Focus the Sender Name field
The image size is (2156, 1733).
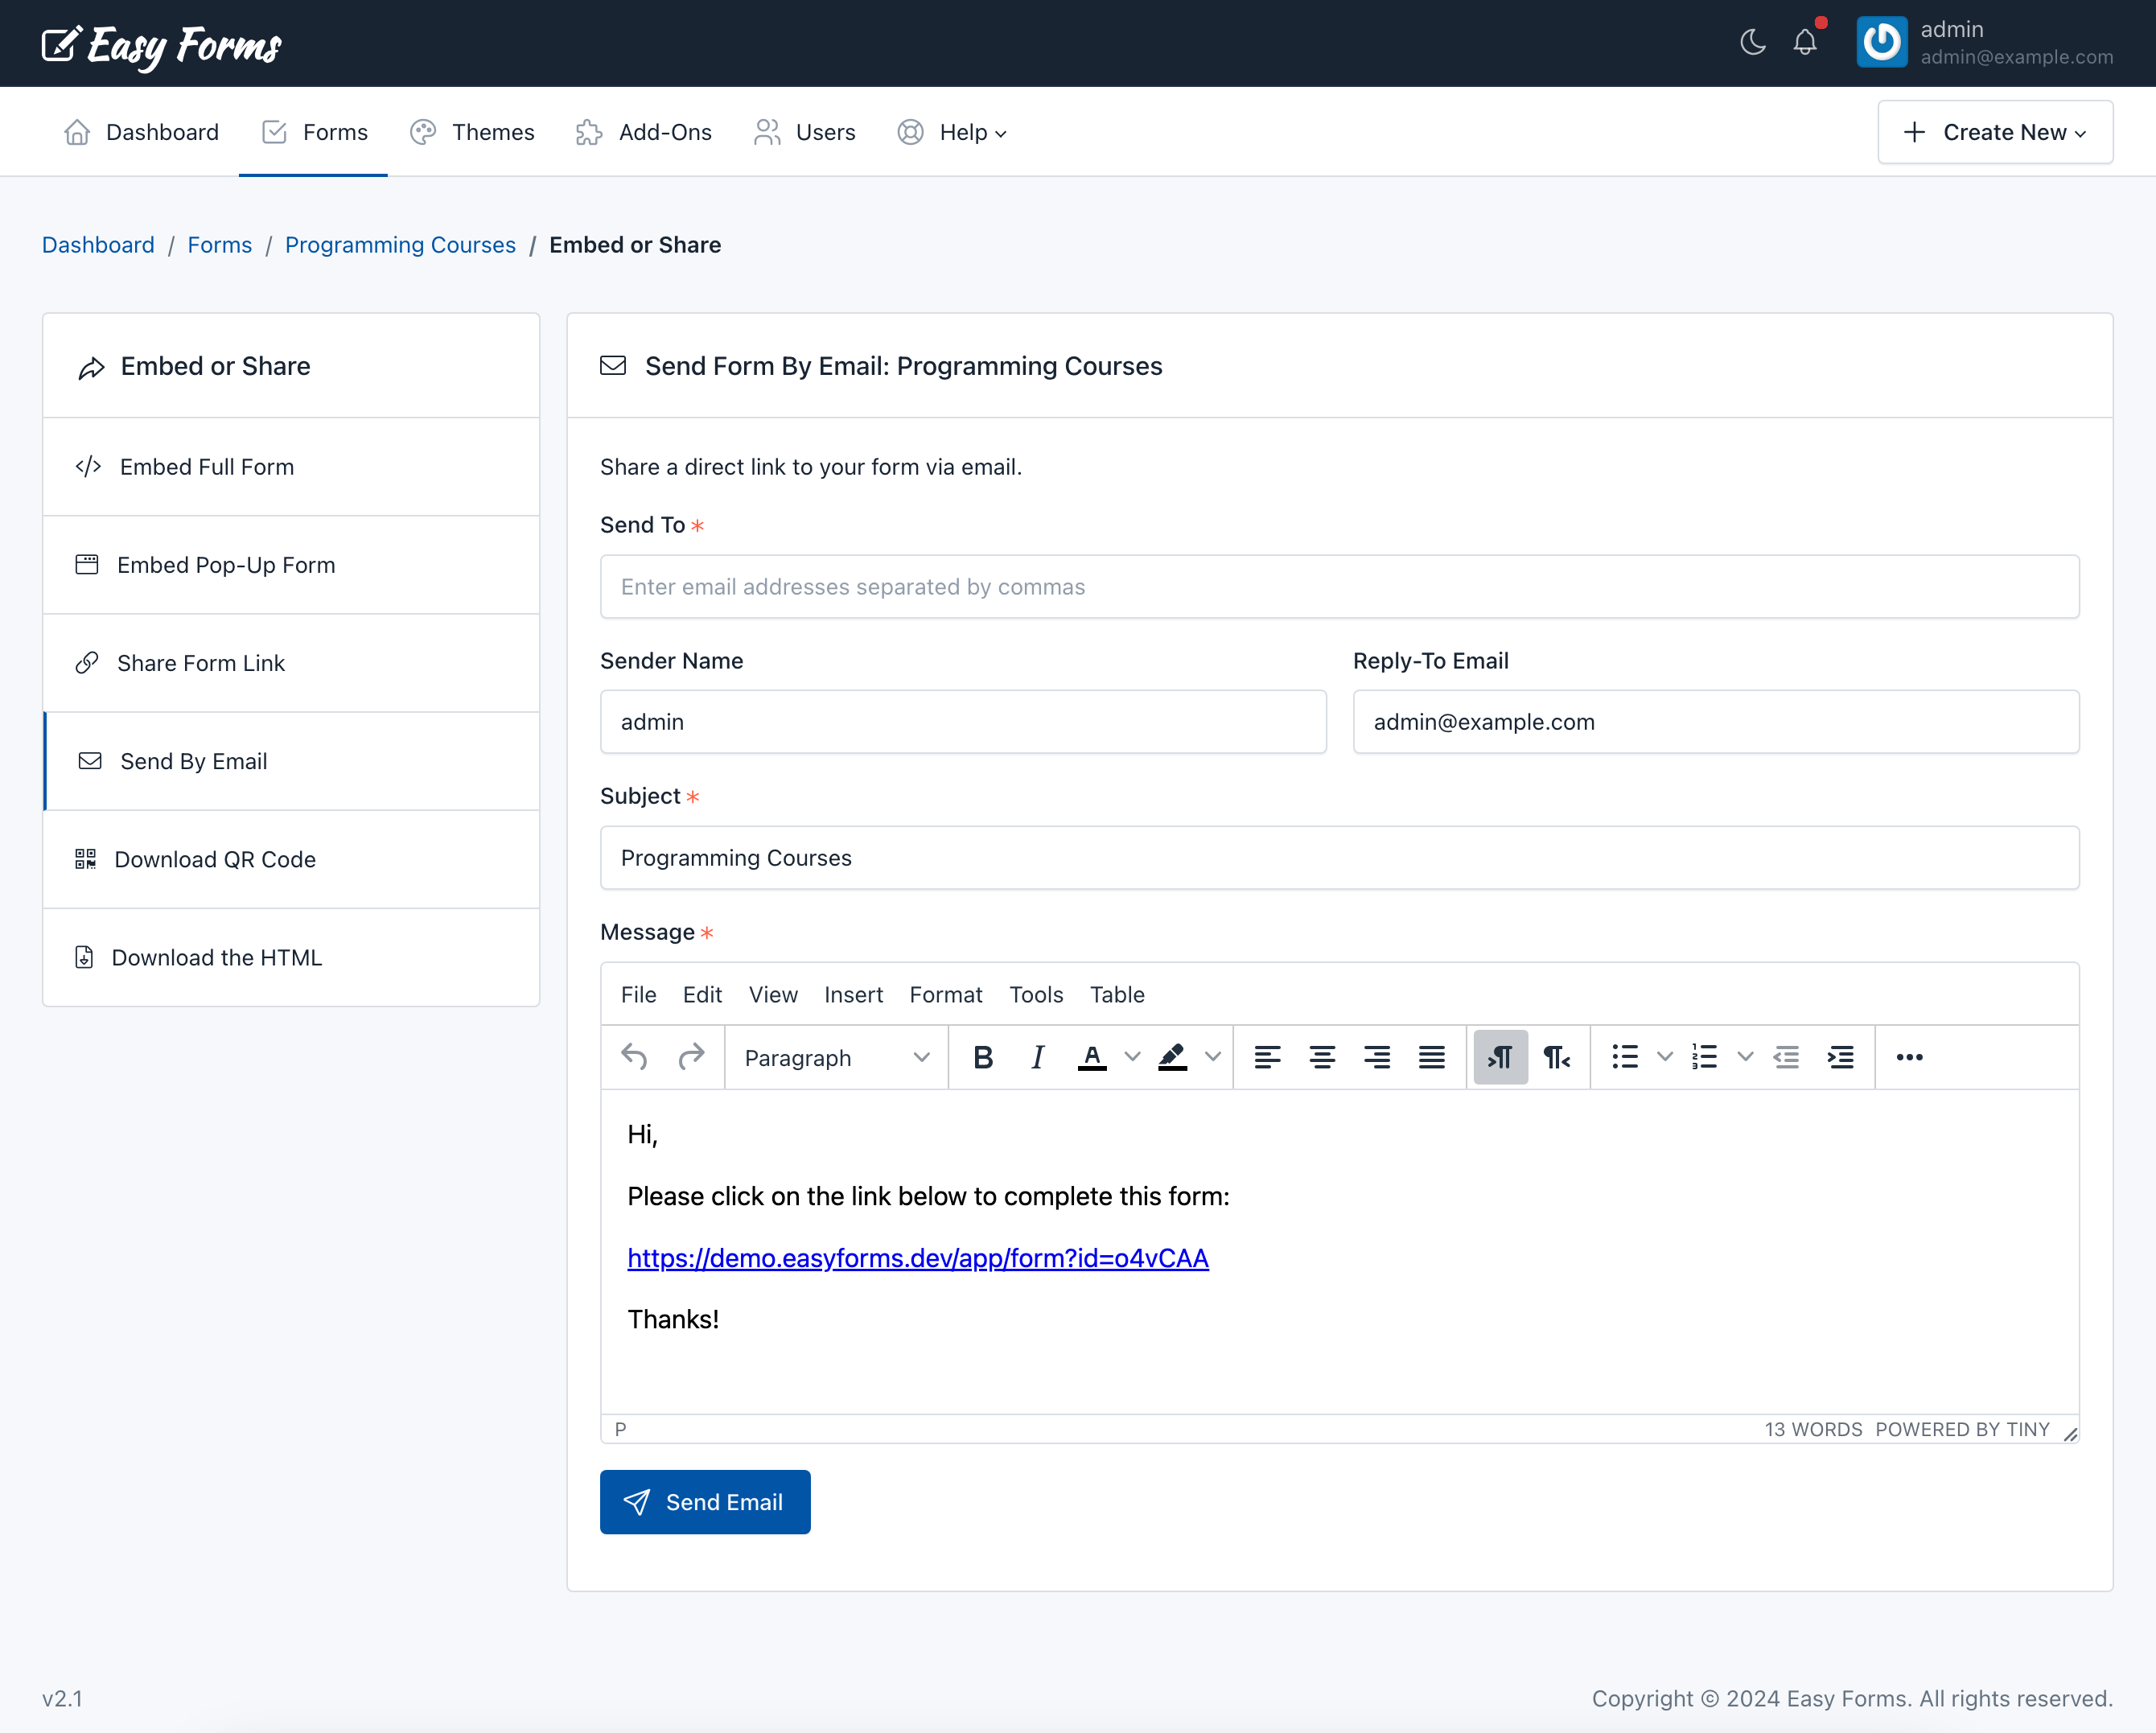tap(963, 722)
